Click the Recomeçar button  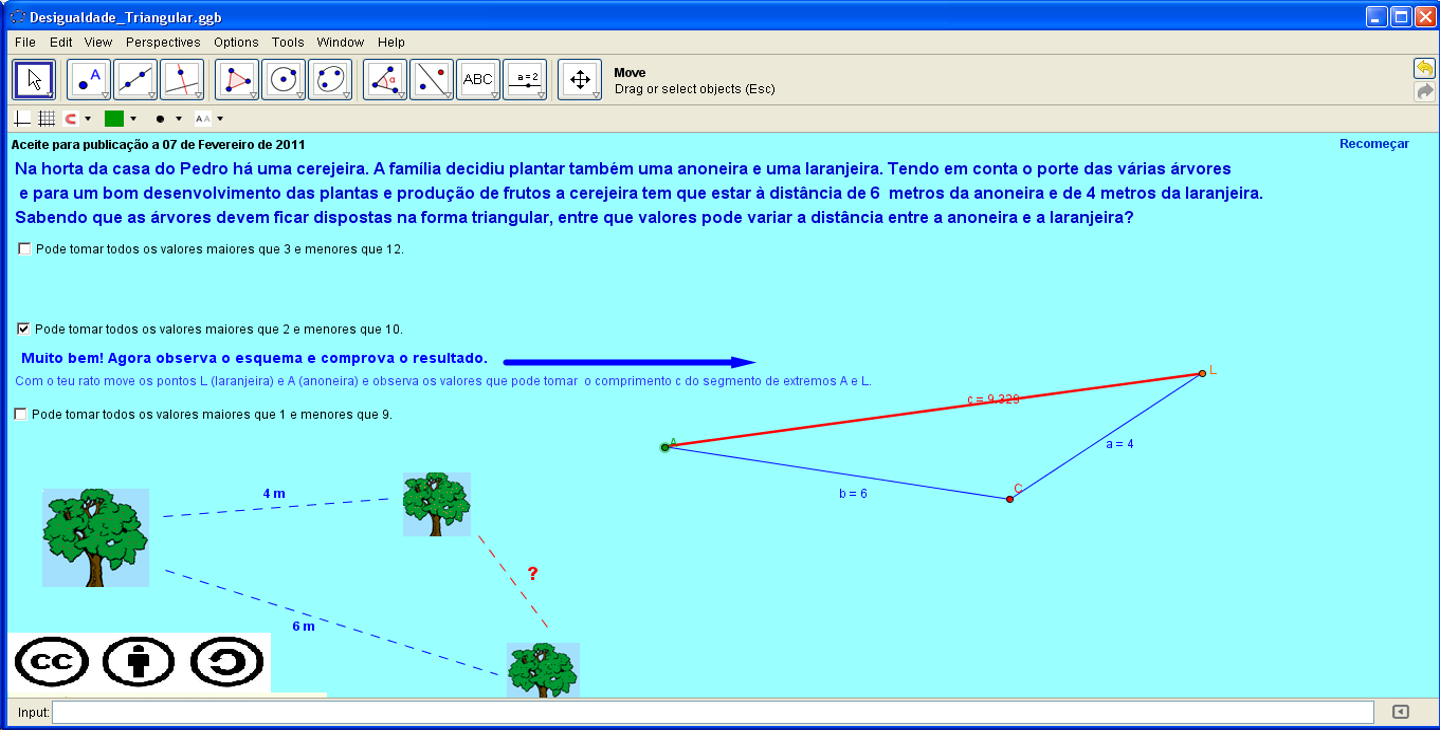[1374, 144]
